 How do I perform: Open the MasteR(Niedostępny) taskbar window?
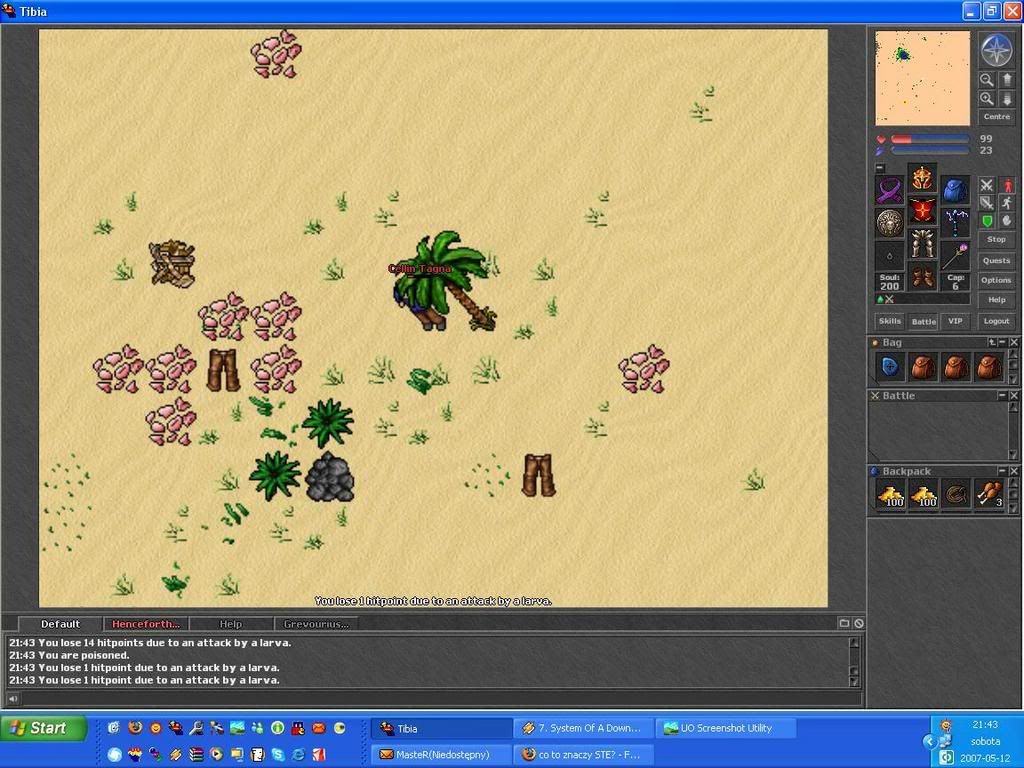coord(441,754)
